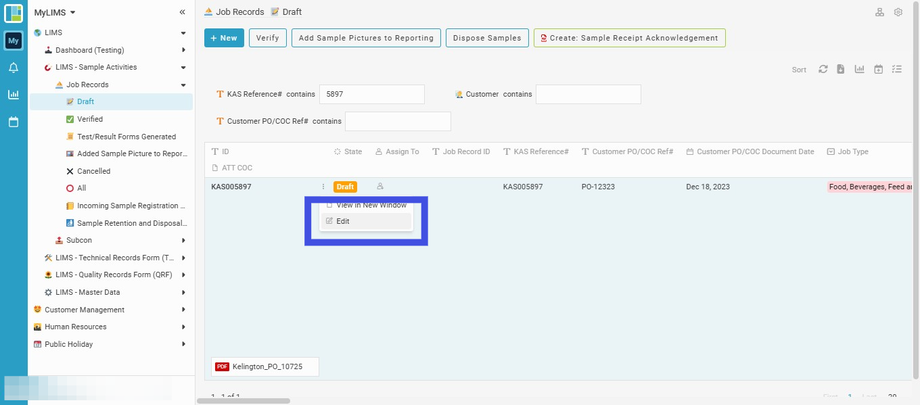Click the Assign To column header
Screen dimensions: 920x405
tap(397, 151)
